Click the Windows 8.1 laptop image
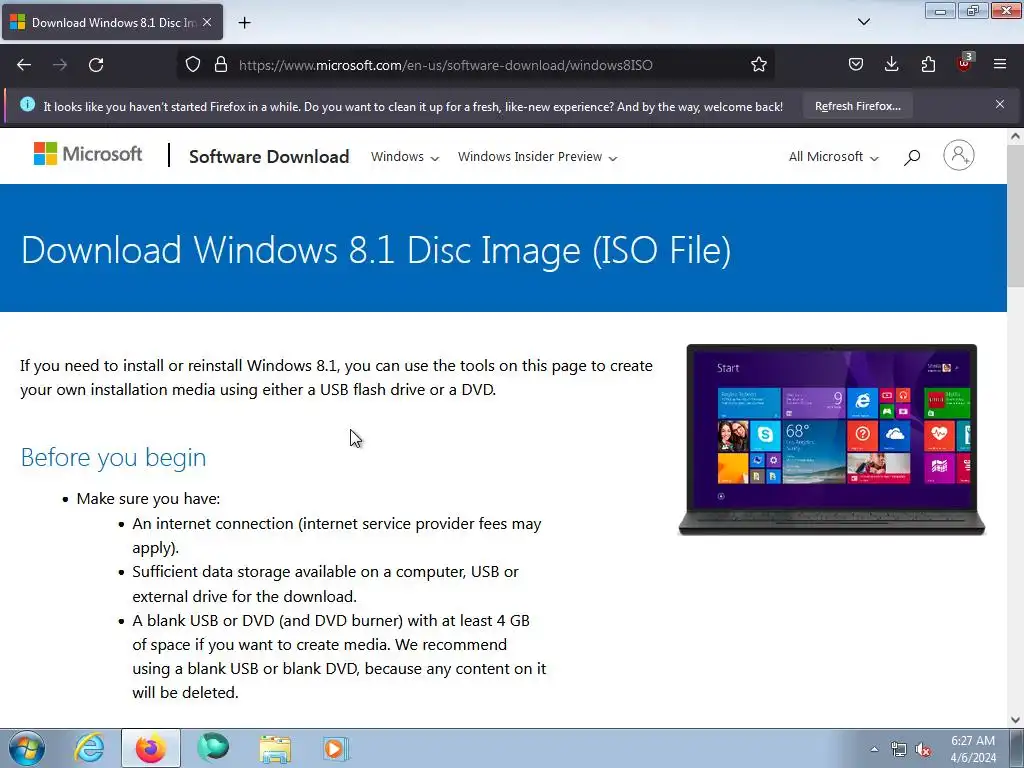The image size is (1024, 768). tap(831, 439)
